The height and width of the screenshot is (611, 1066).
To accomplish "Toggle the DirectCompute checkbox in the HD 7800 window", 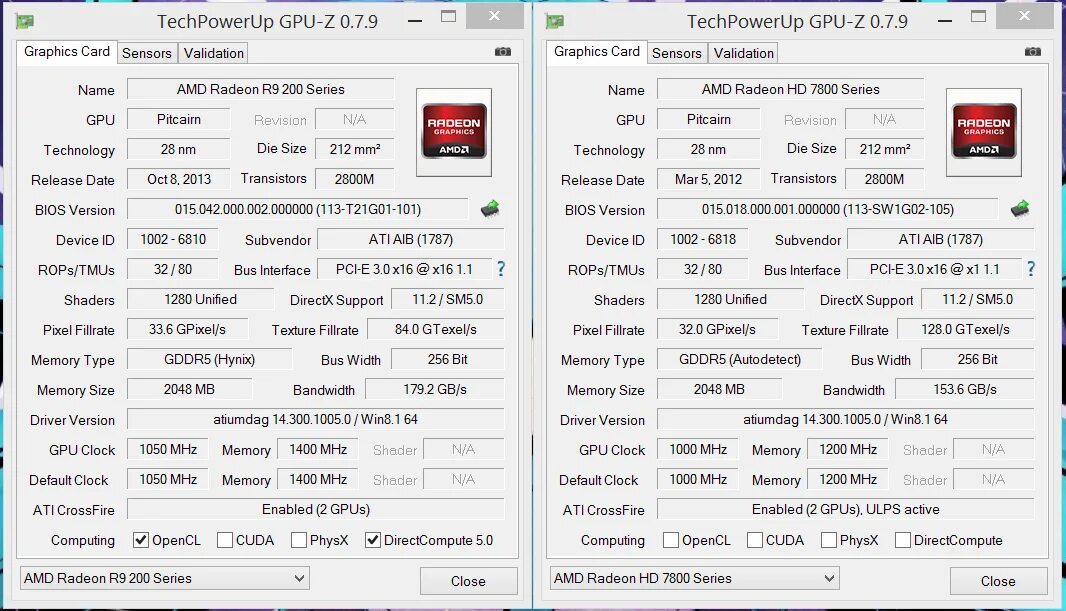I will point(903,540).
